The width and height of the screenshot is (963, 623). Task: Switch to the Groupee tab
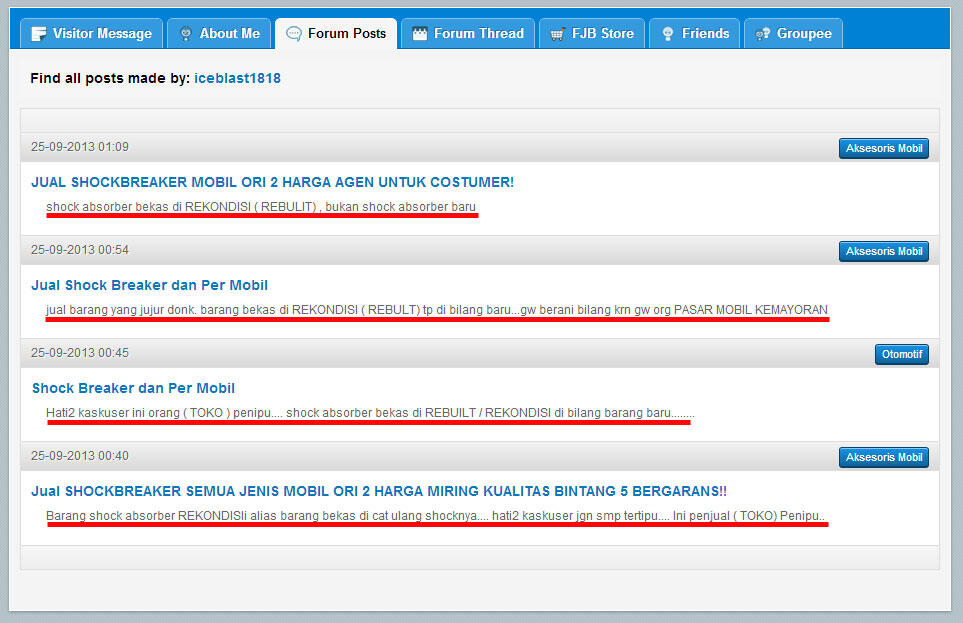tap(793, 33)
